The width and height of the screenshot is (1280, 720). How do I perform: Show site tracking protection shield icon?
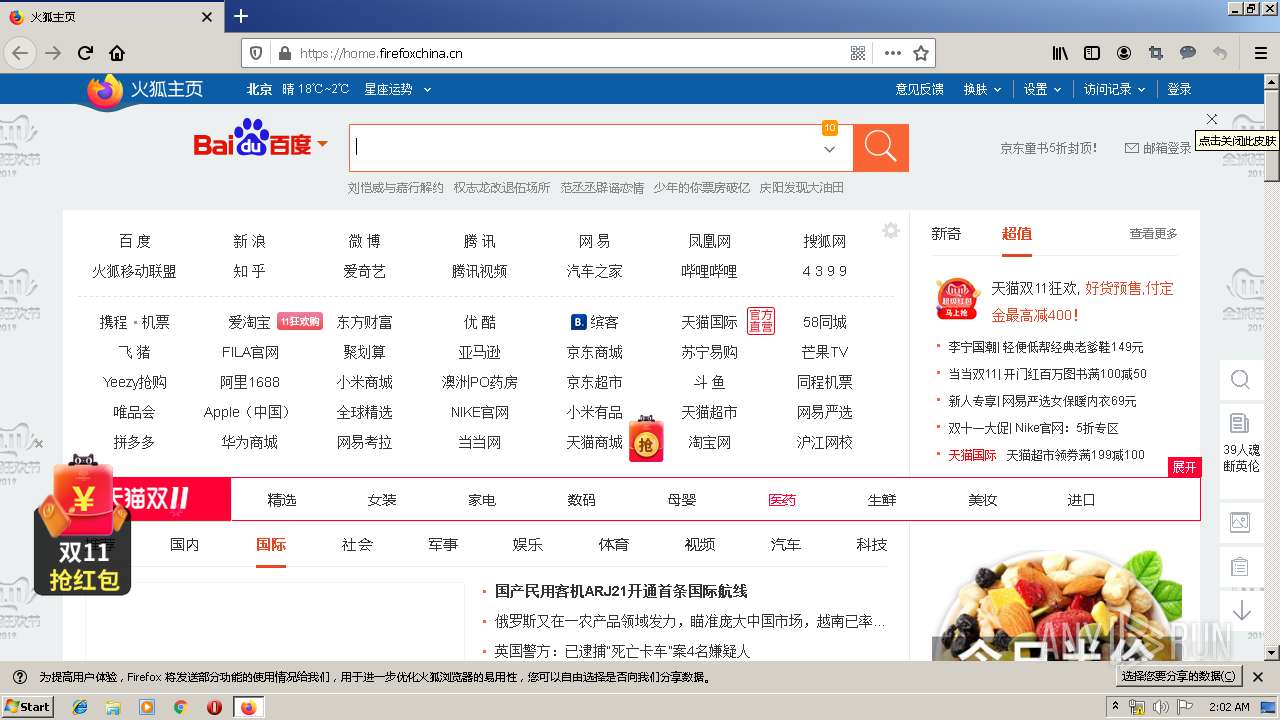click(256, 53)
